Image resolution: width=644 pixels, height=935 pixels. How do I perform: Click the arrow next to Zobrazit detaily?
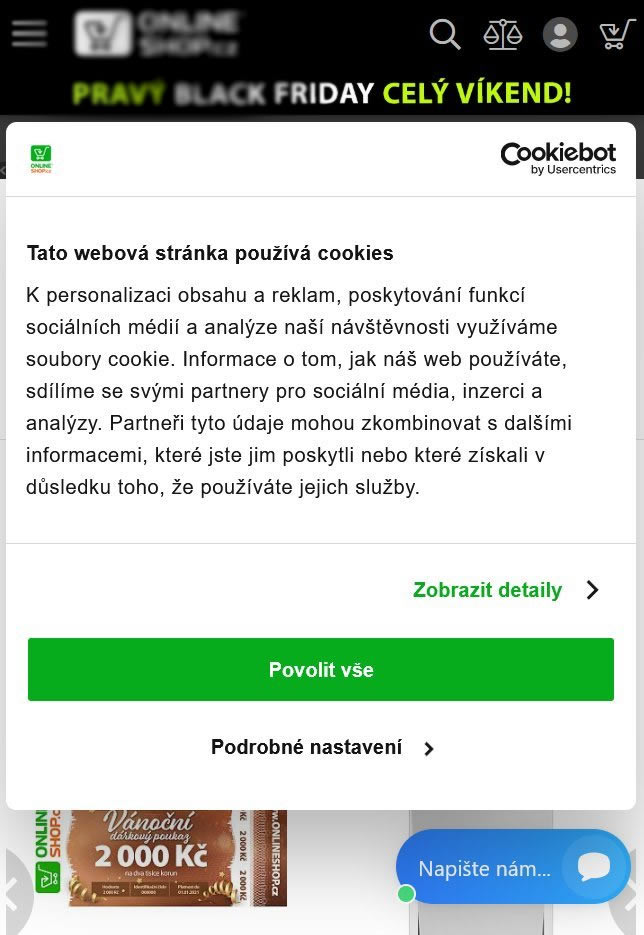click(x=592, y=590)
